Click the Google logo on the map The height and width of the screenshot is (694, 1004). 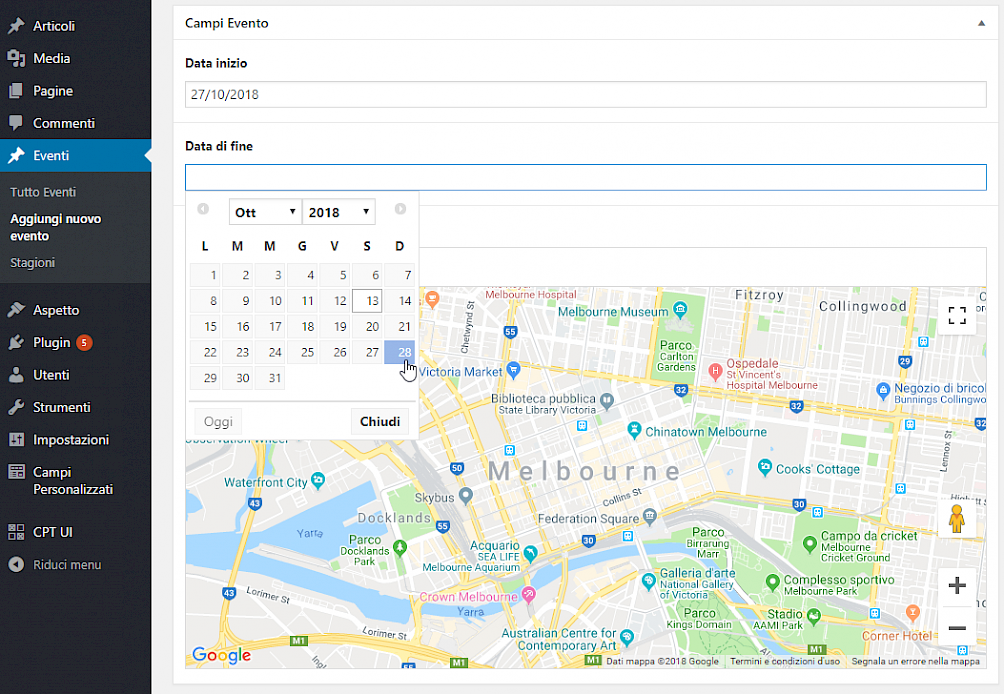(221, 655)
